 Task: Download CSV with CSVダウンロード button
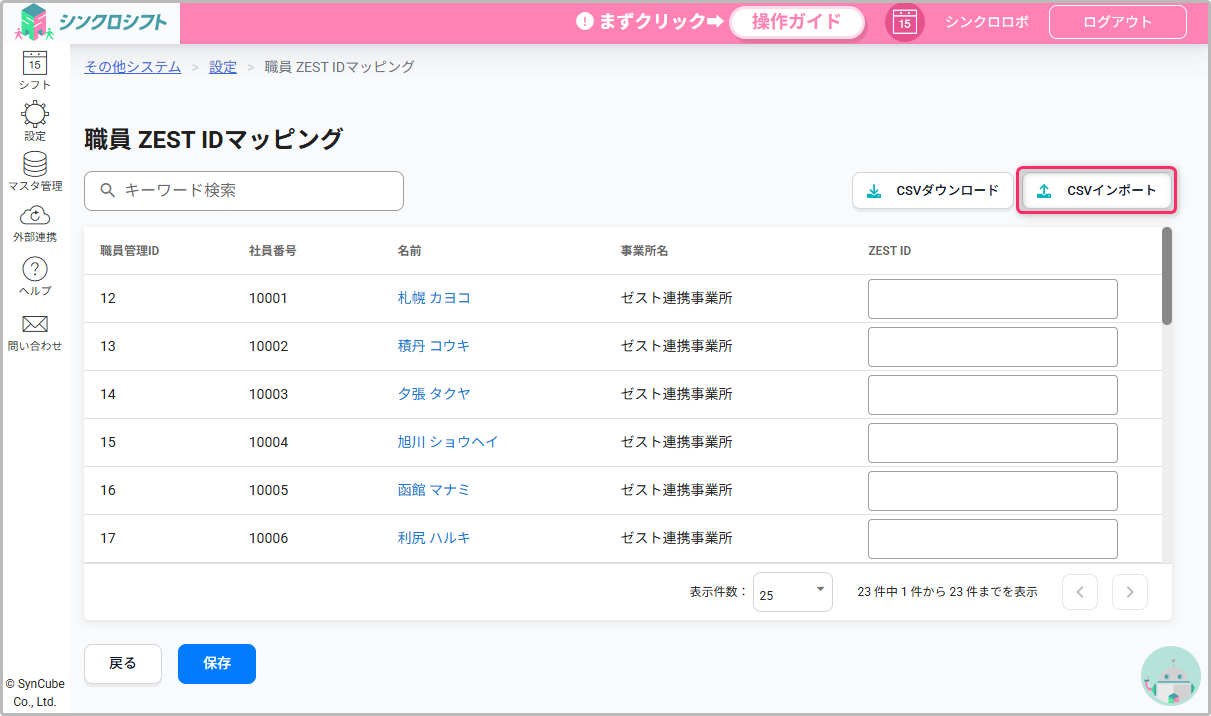click(x=932, y=190)
